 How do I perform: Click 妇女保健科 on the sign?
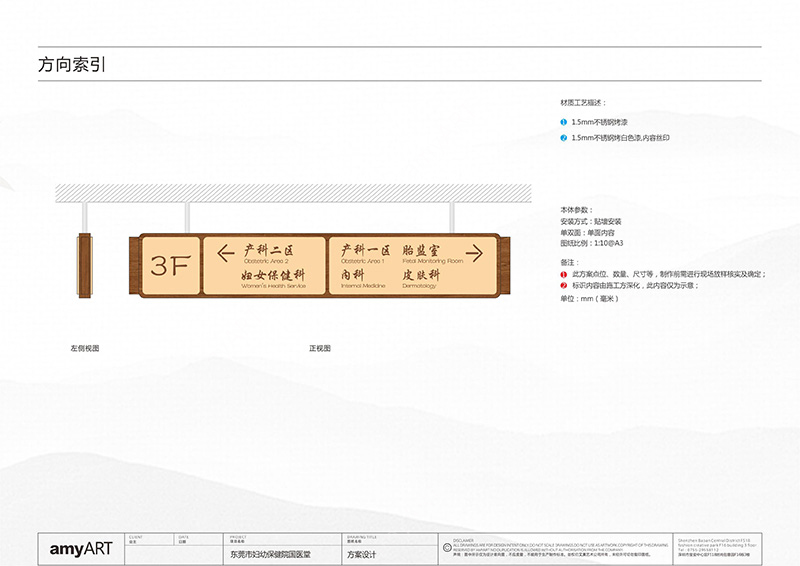[x=273, y=275]
